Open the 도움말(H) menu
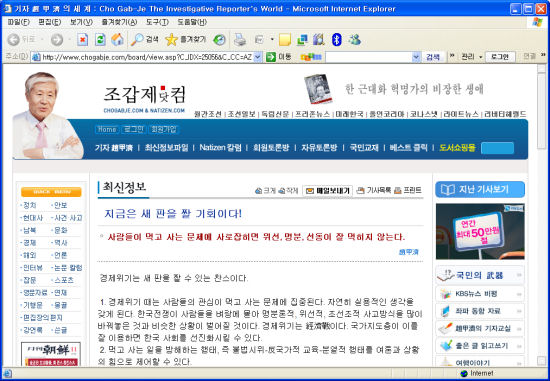This screenshot has height=381, width=550. coord(192,22)
